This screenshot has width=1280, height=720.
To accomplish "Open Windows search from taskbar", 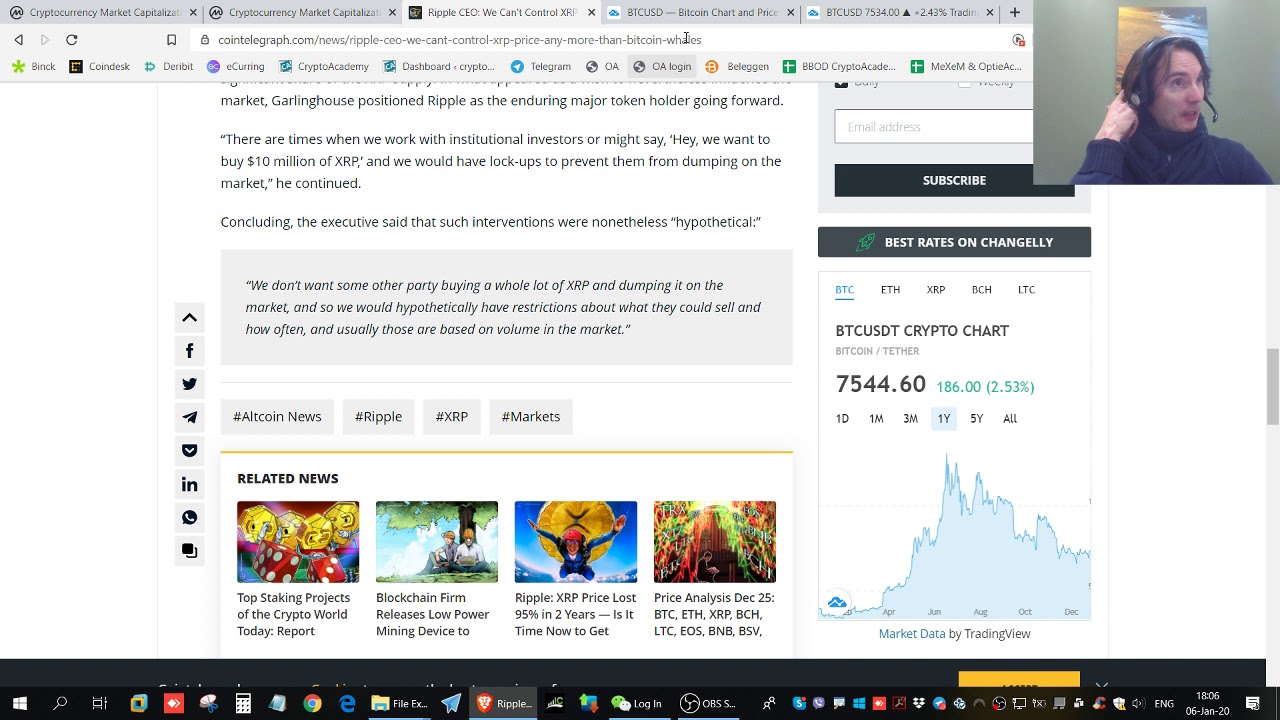I will [60, 704].
